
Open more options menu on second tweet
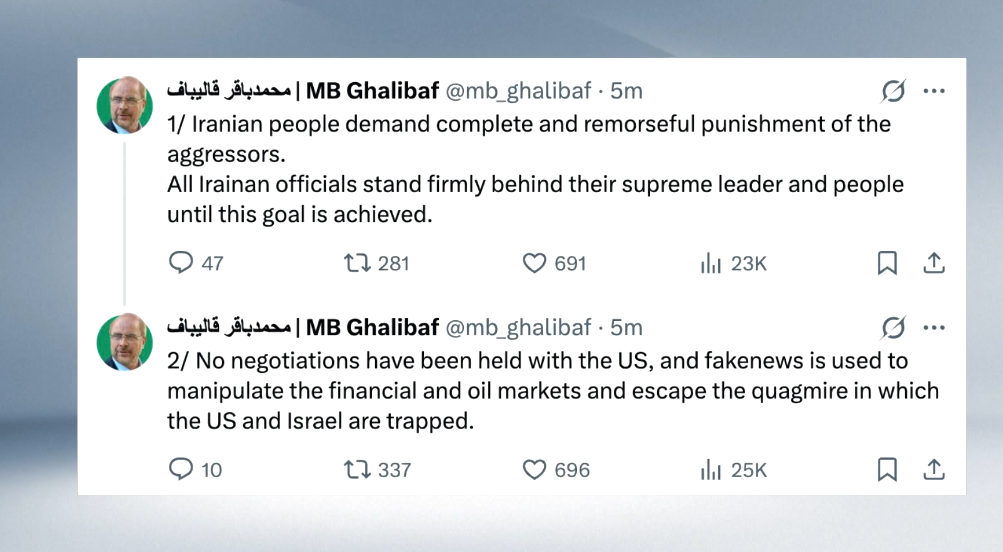coord(934,328)
